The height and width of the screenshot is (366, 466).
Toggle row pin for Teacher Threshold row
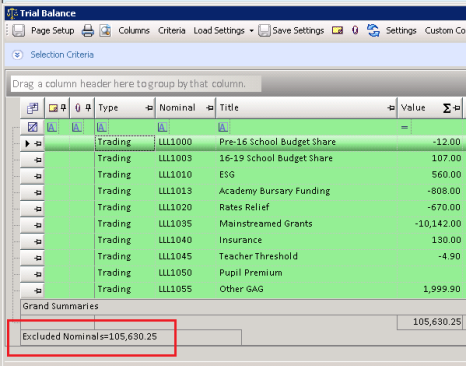coord(38,258)
